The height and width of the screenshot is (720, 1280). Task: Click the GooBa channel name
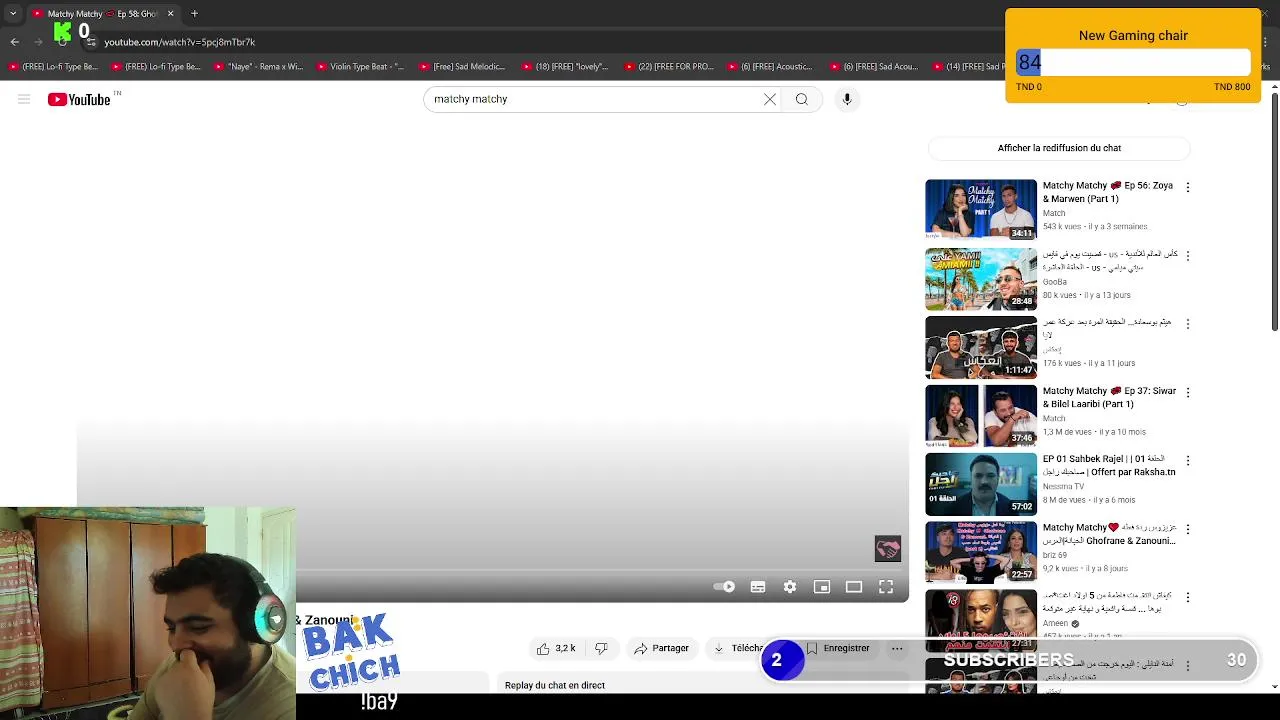(1054, 282)
